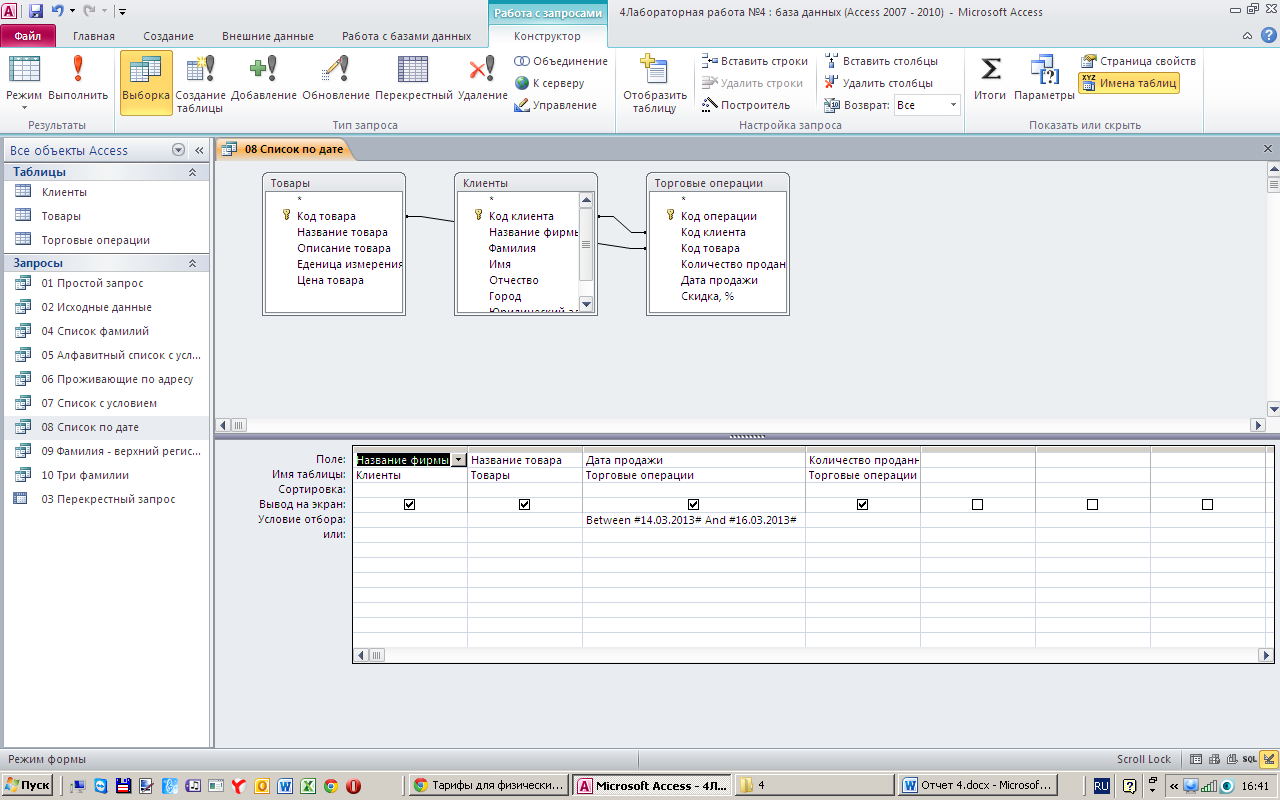Viewport: 1280px width, 800px height.
Task: Click the Undo arrow in the title bar
Action: pos(57,12)
